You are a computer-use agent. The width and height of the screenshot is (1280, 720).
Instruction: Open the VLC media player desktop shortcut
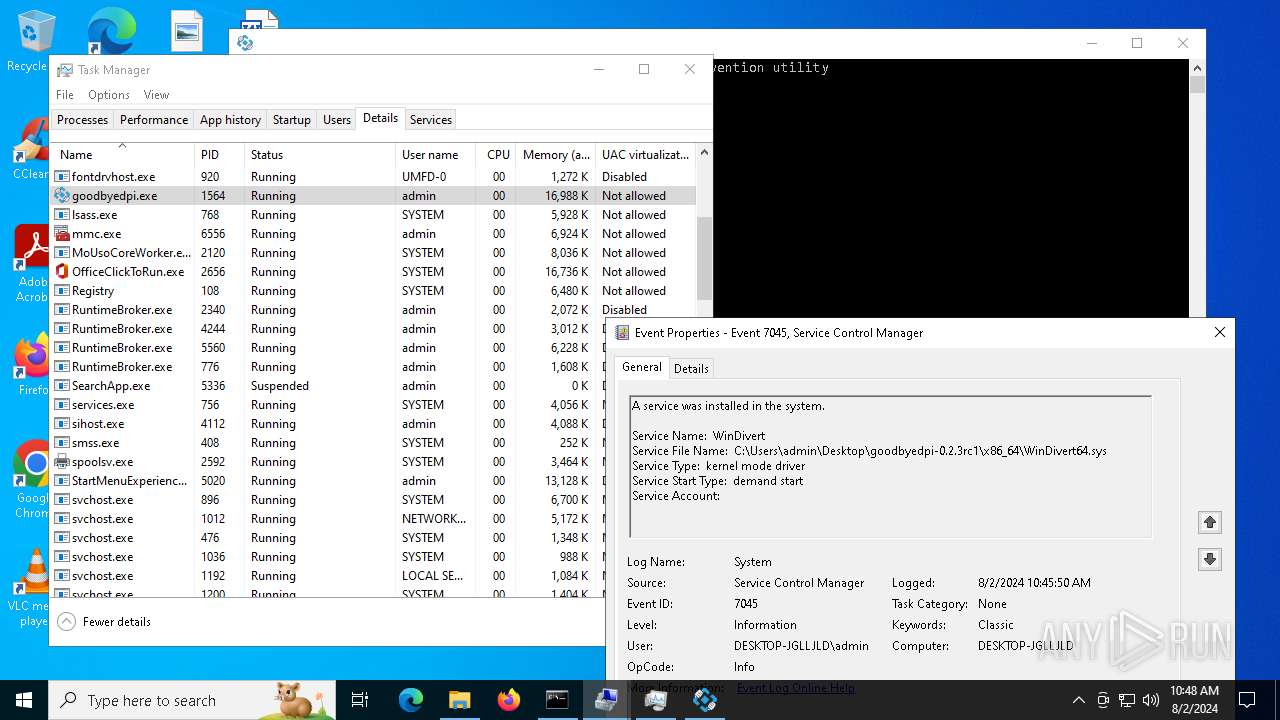31,588
